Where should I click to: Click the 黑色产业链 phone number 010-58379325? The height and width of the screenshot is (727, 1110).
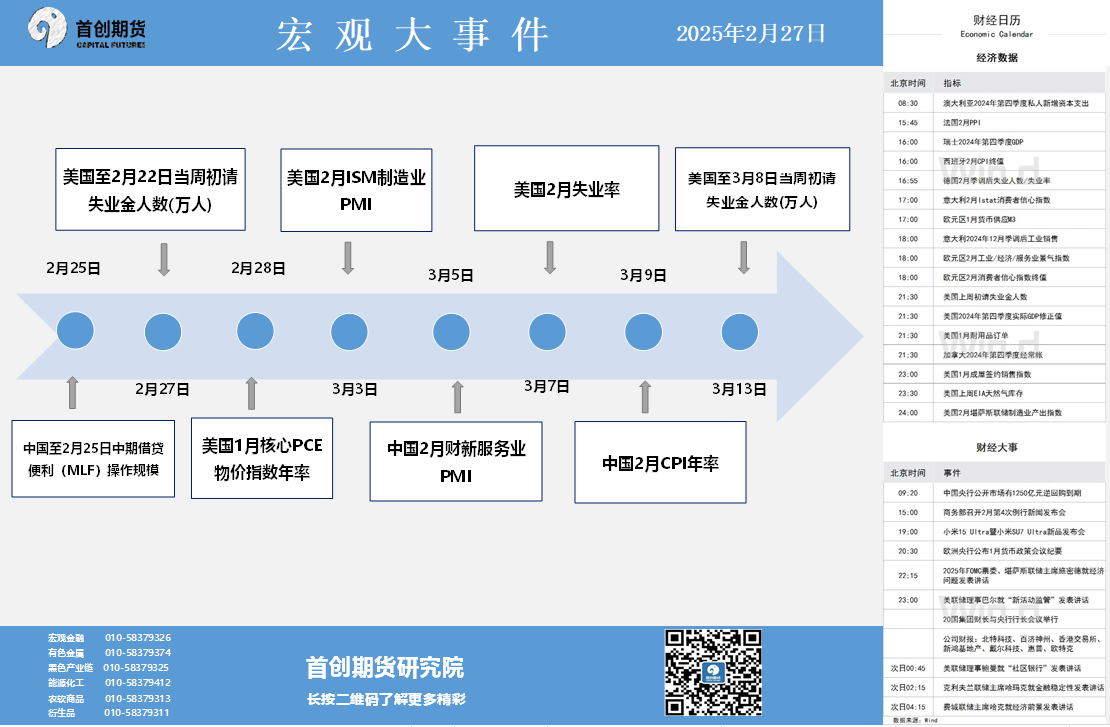(x=136, y=668)
